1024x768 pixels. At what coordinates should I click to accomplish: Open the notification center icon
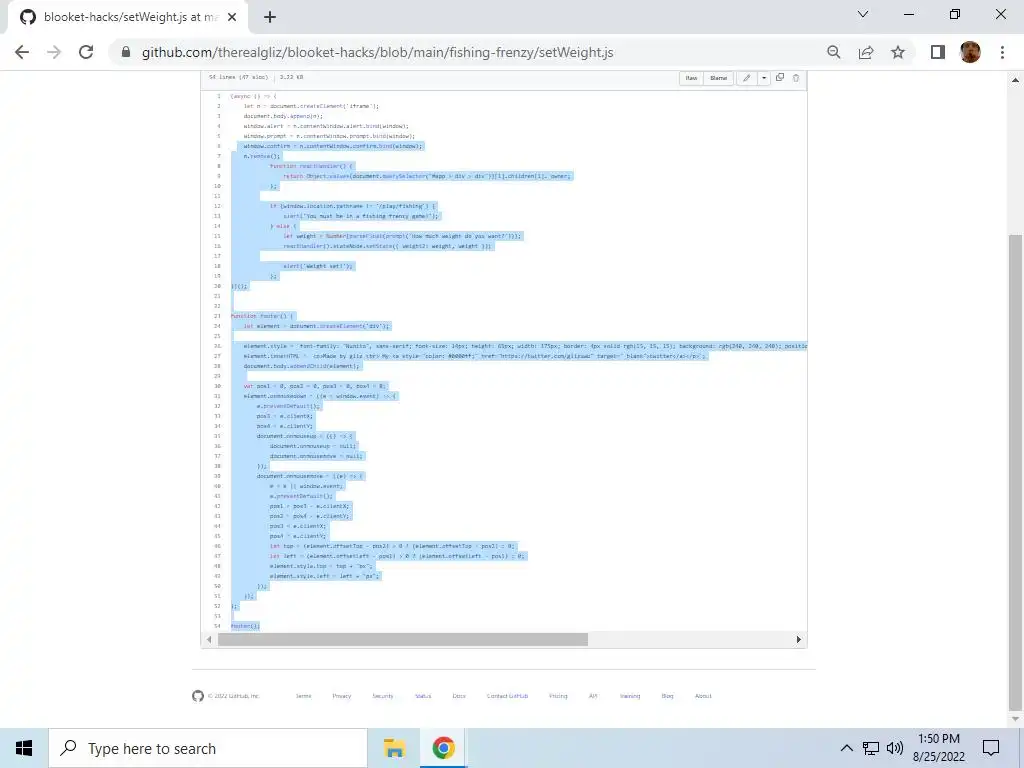click(991, 748)
